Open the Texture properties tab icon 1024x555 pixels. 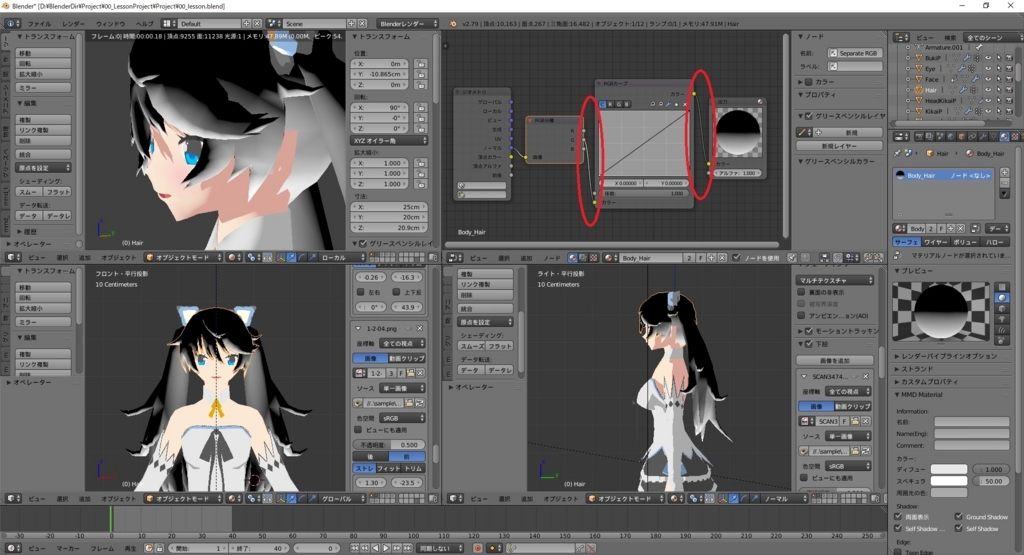click(1015, 137)
